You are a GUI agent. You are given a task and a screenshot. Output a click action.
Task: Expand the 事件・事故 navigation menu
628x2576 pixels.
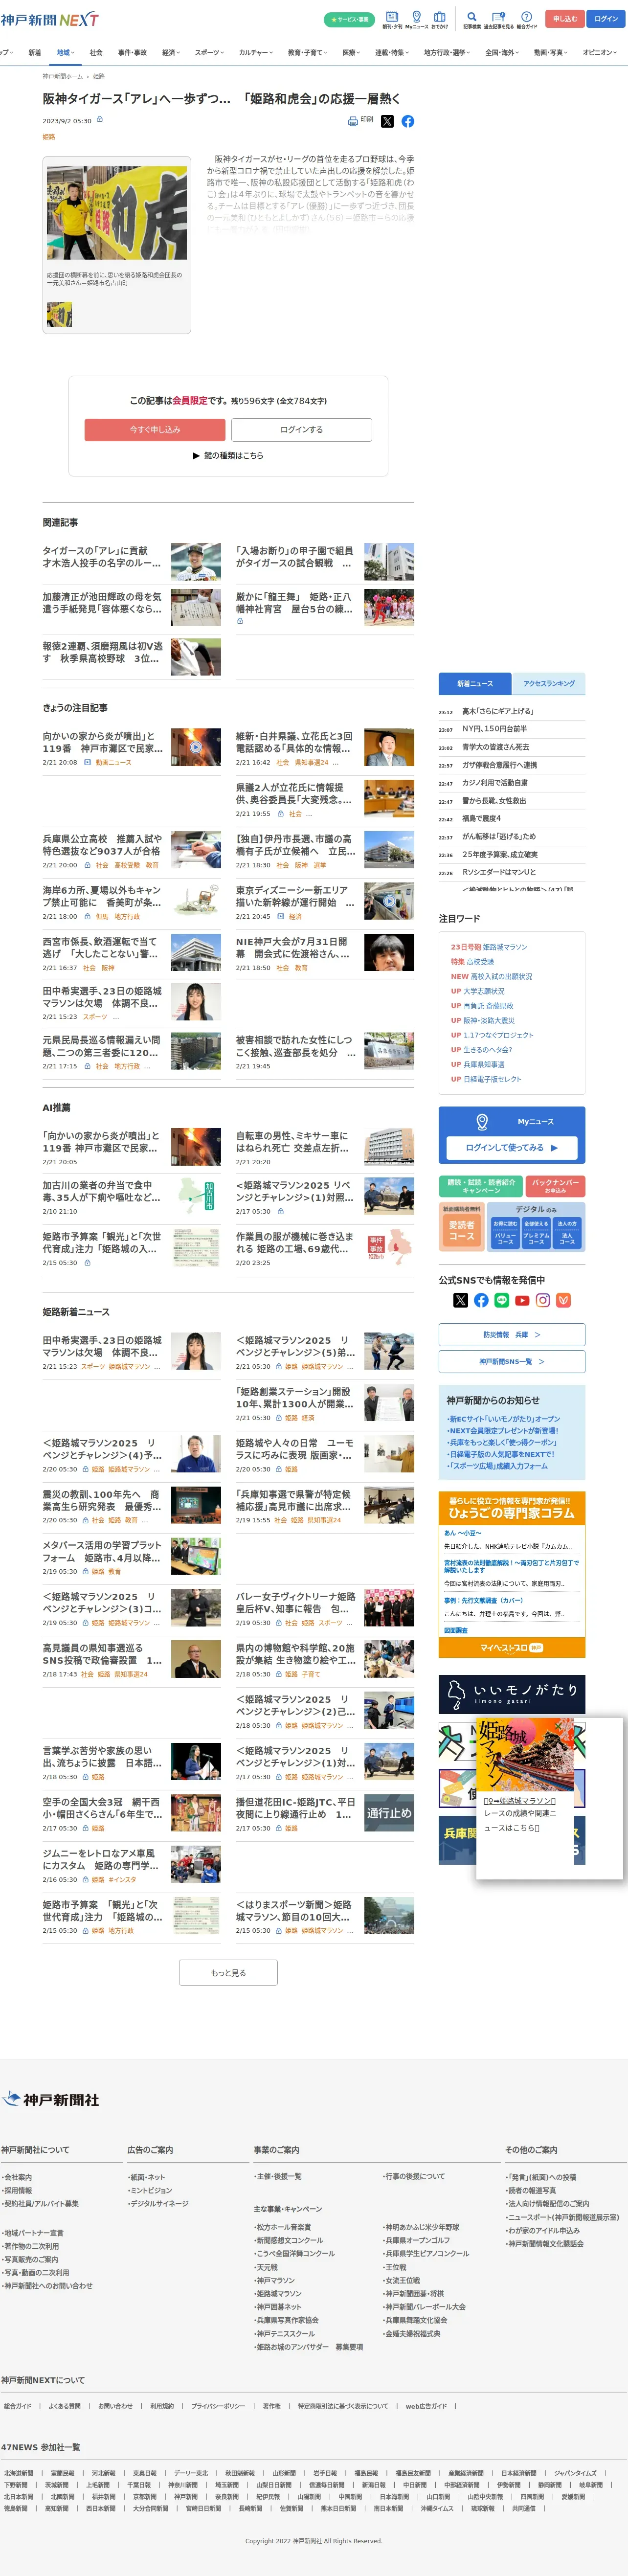[x=132, y=52]
